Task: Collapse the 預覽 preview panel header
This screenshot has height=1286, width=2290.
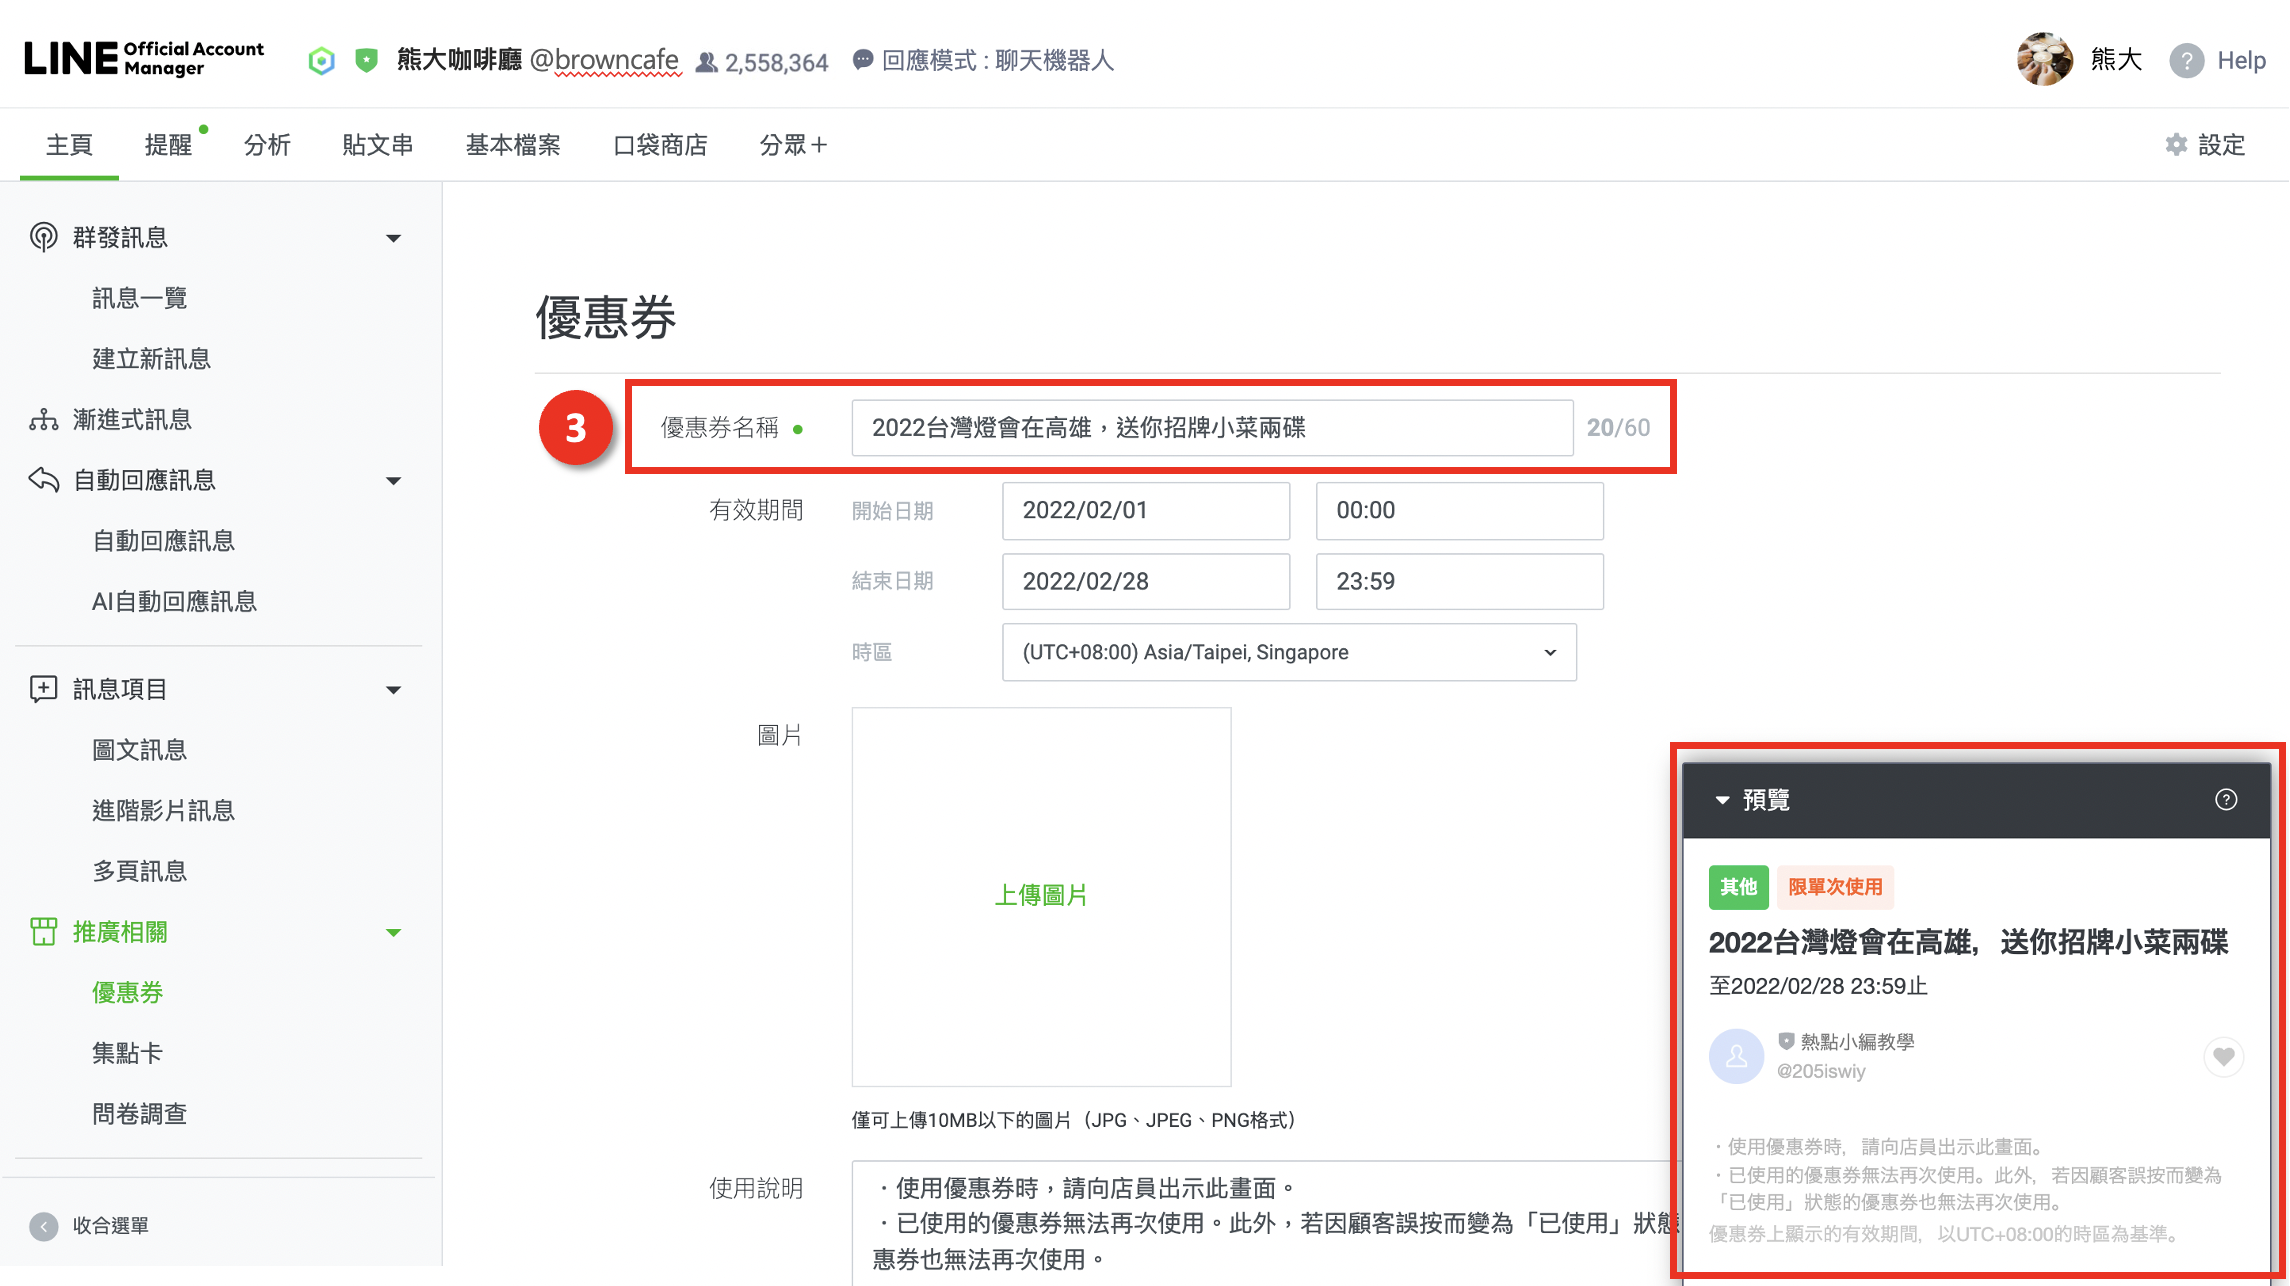Action: click(x=1722, y=800)
